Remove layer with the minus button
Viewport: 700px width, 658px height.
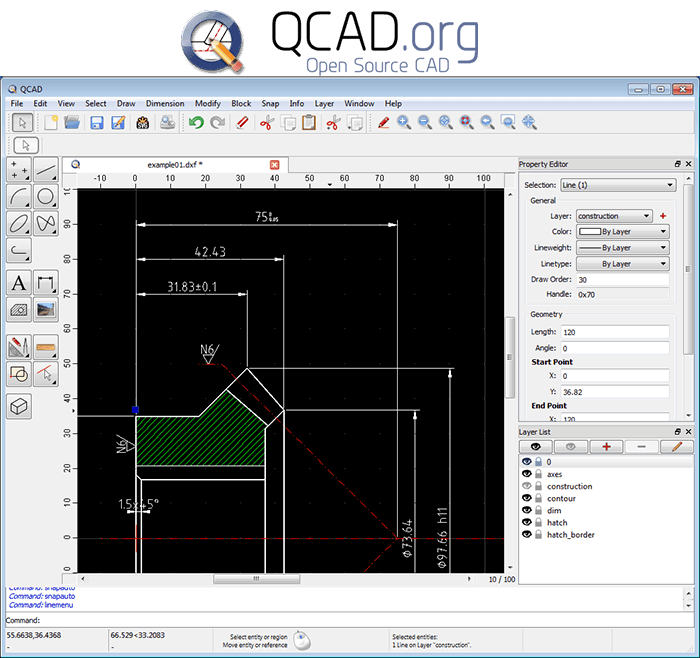(x=642, y=447)
